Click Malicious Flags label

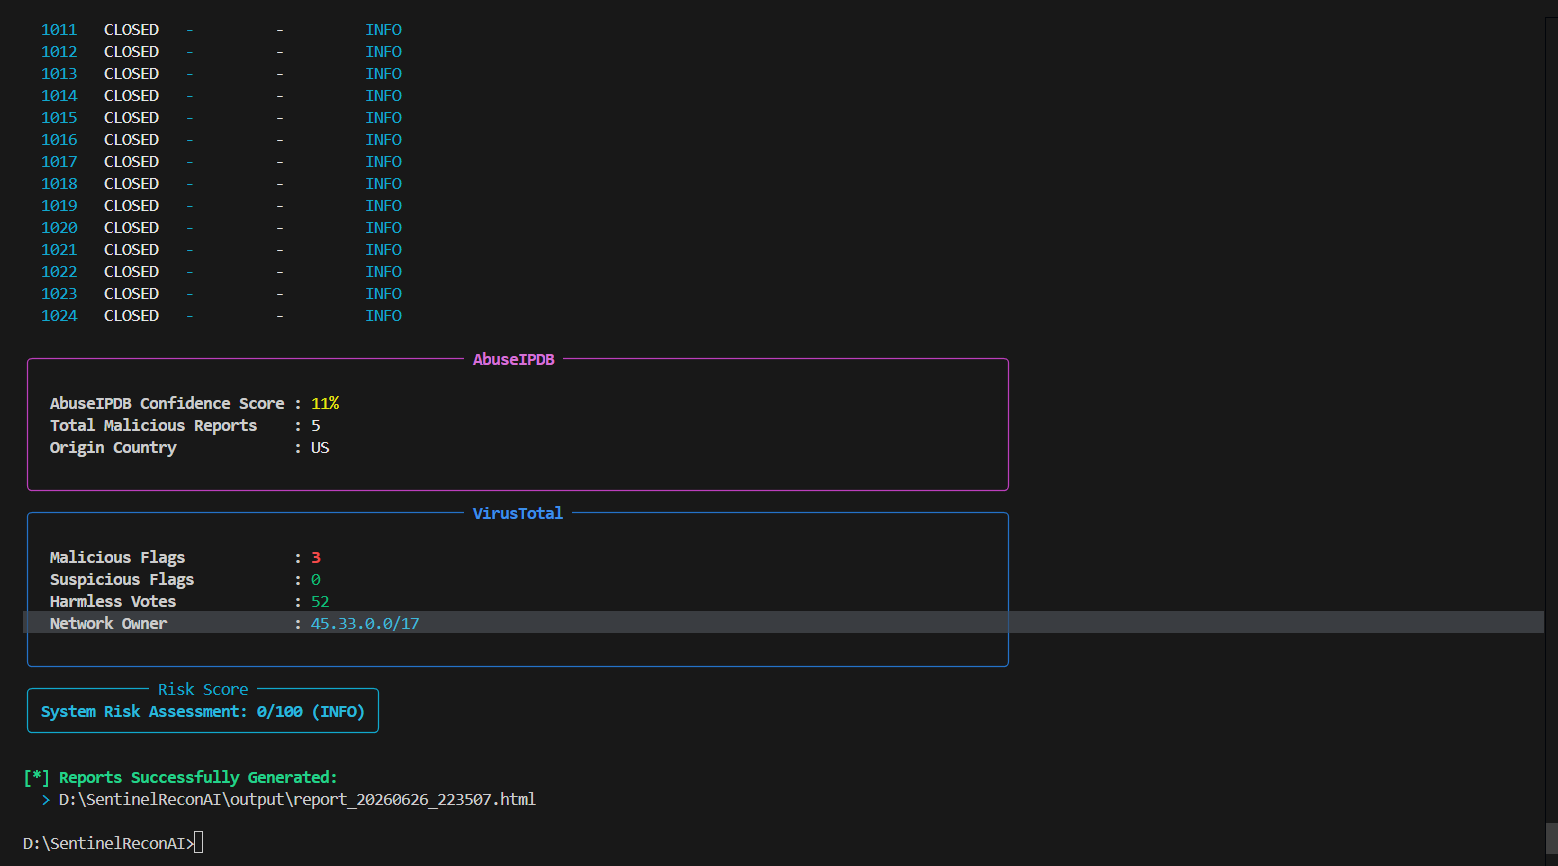click(x=117, y=558)
